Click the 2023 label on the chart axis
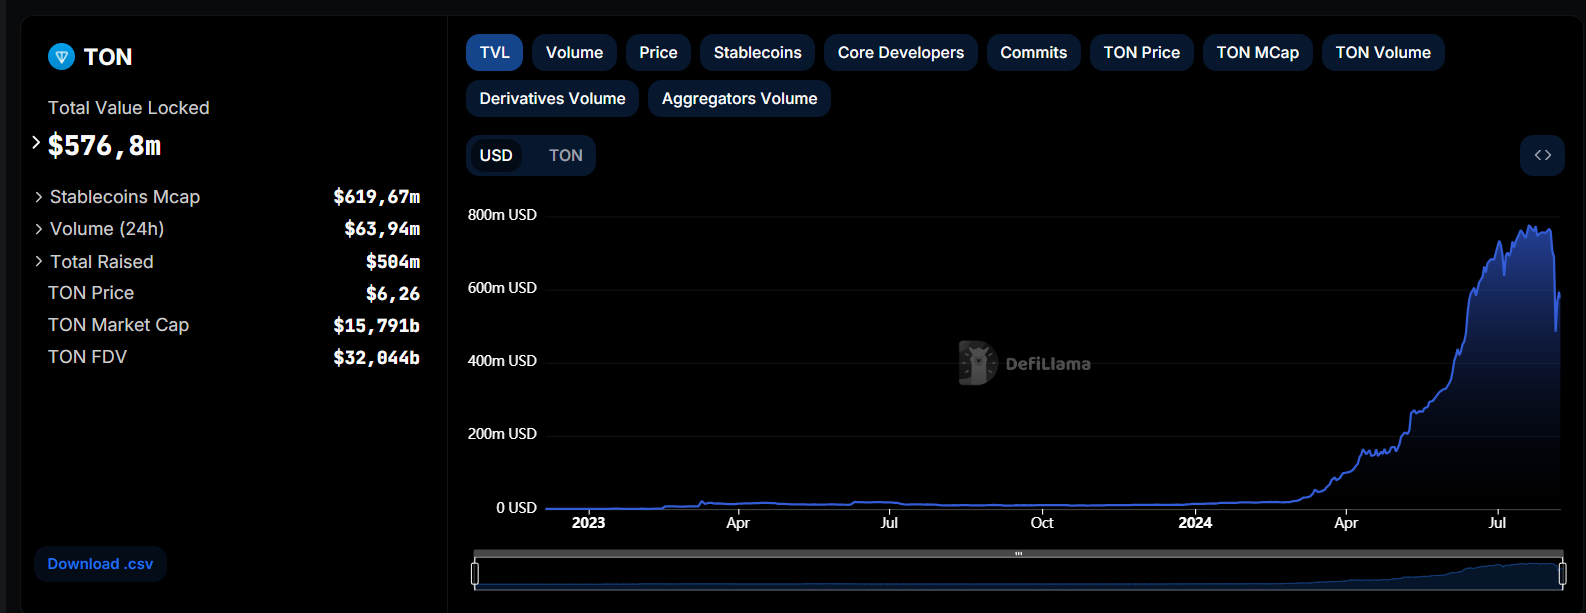The width and height of the screenshot is (1586, 613). [588, 523]
